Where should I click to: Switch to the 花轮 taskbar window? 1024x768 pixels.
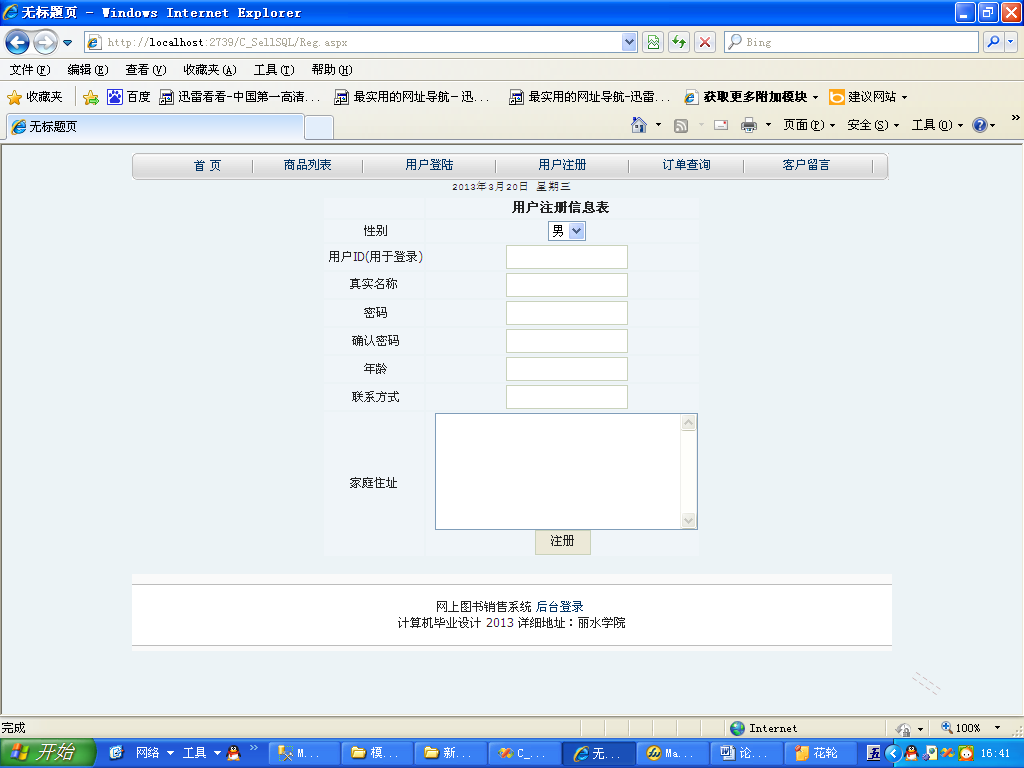820,753
